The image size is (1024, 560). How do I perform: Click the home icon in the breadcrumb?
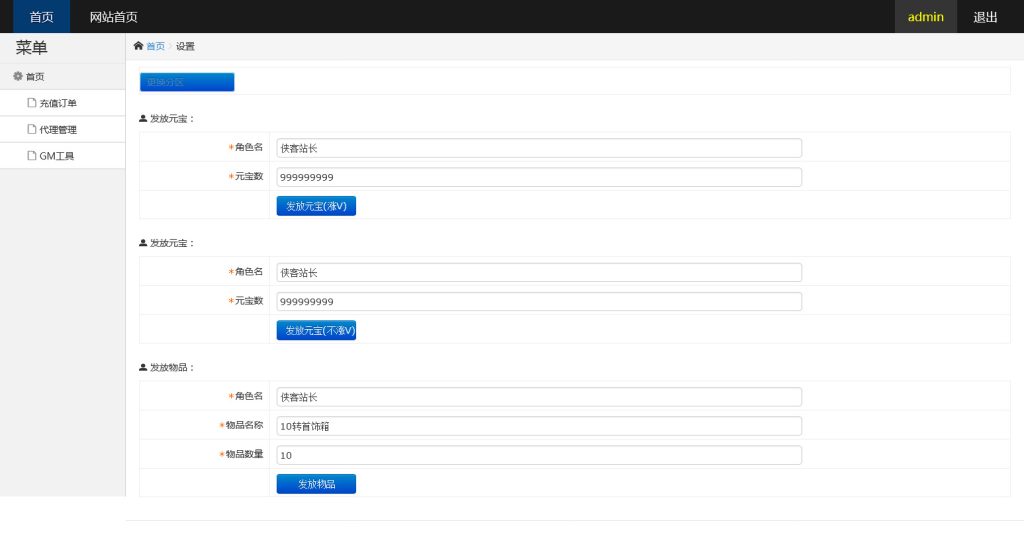[x=138, y=46]
